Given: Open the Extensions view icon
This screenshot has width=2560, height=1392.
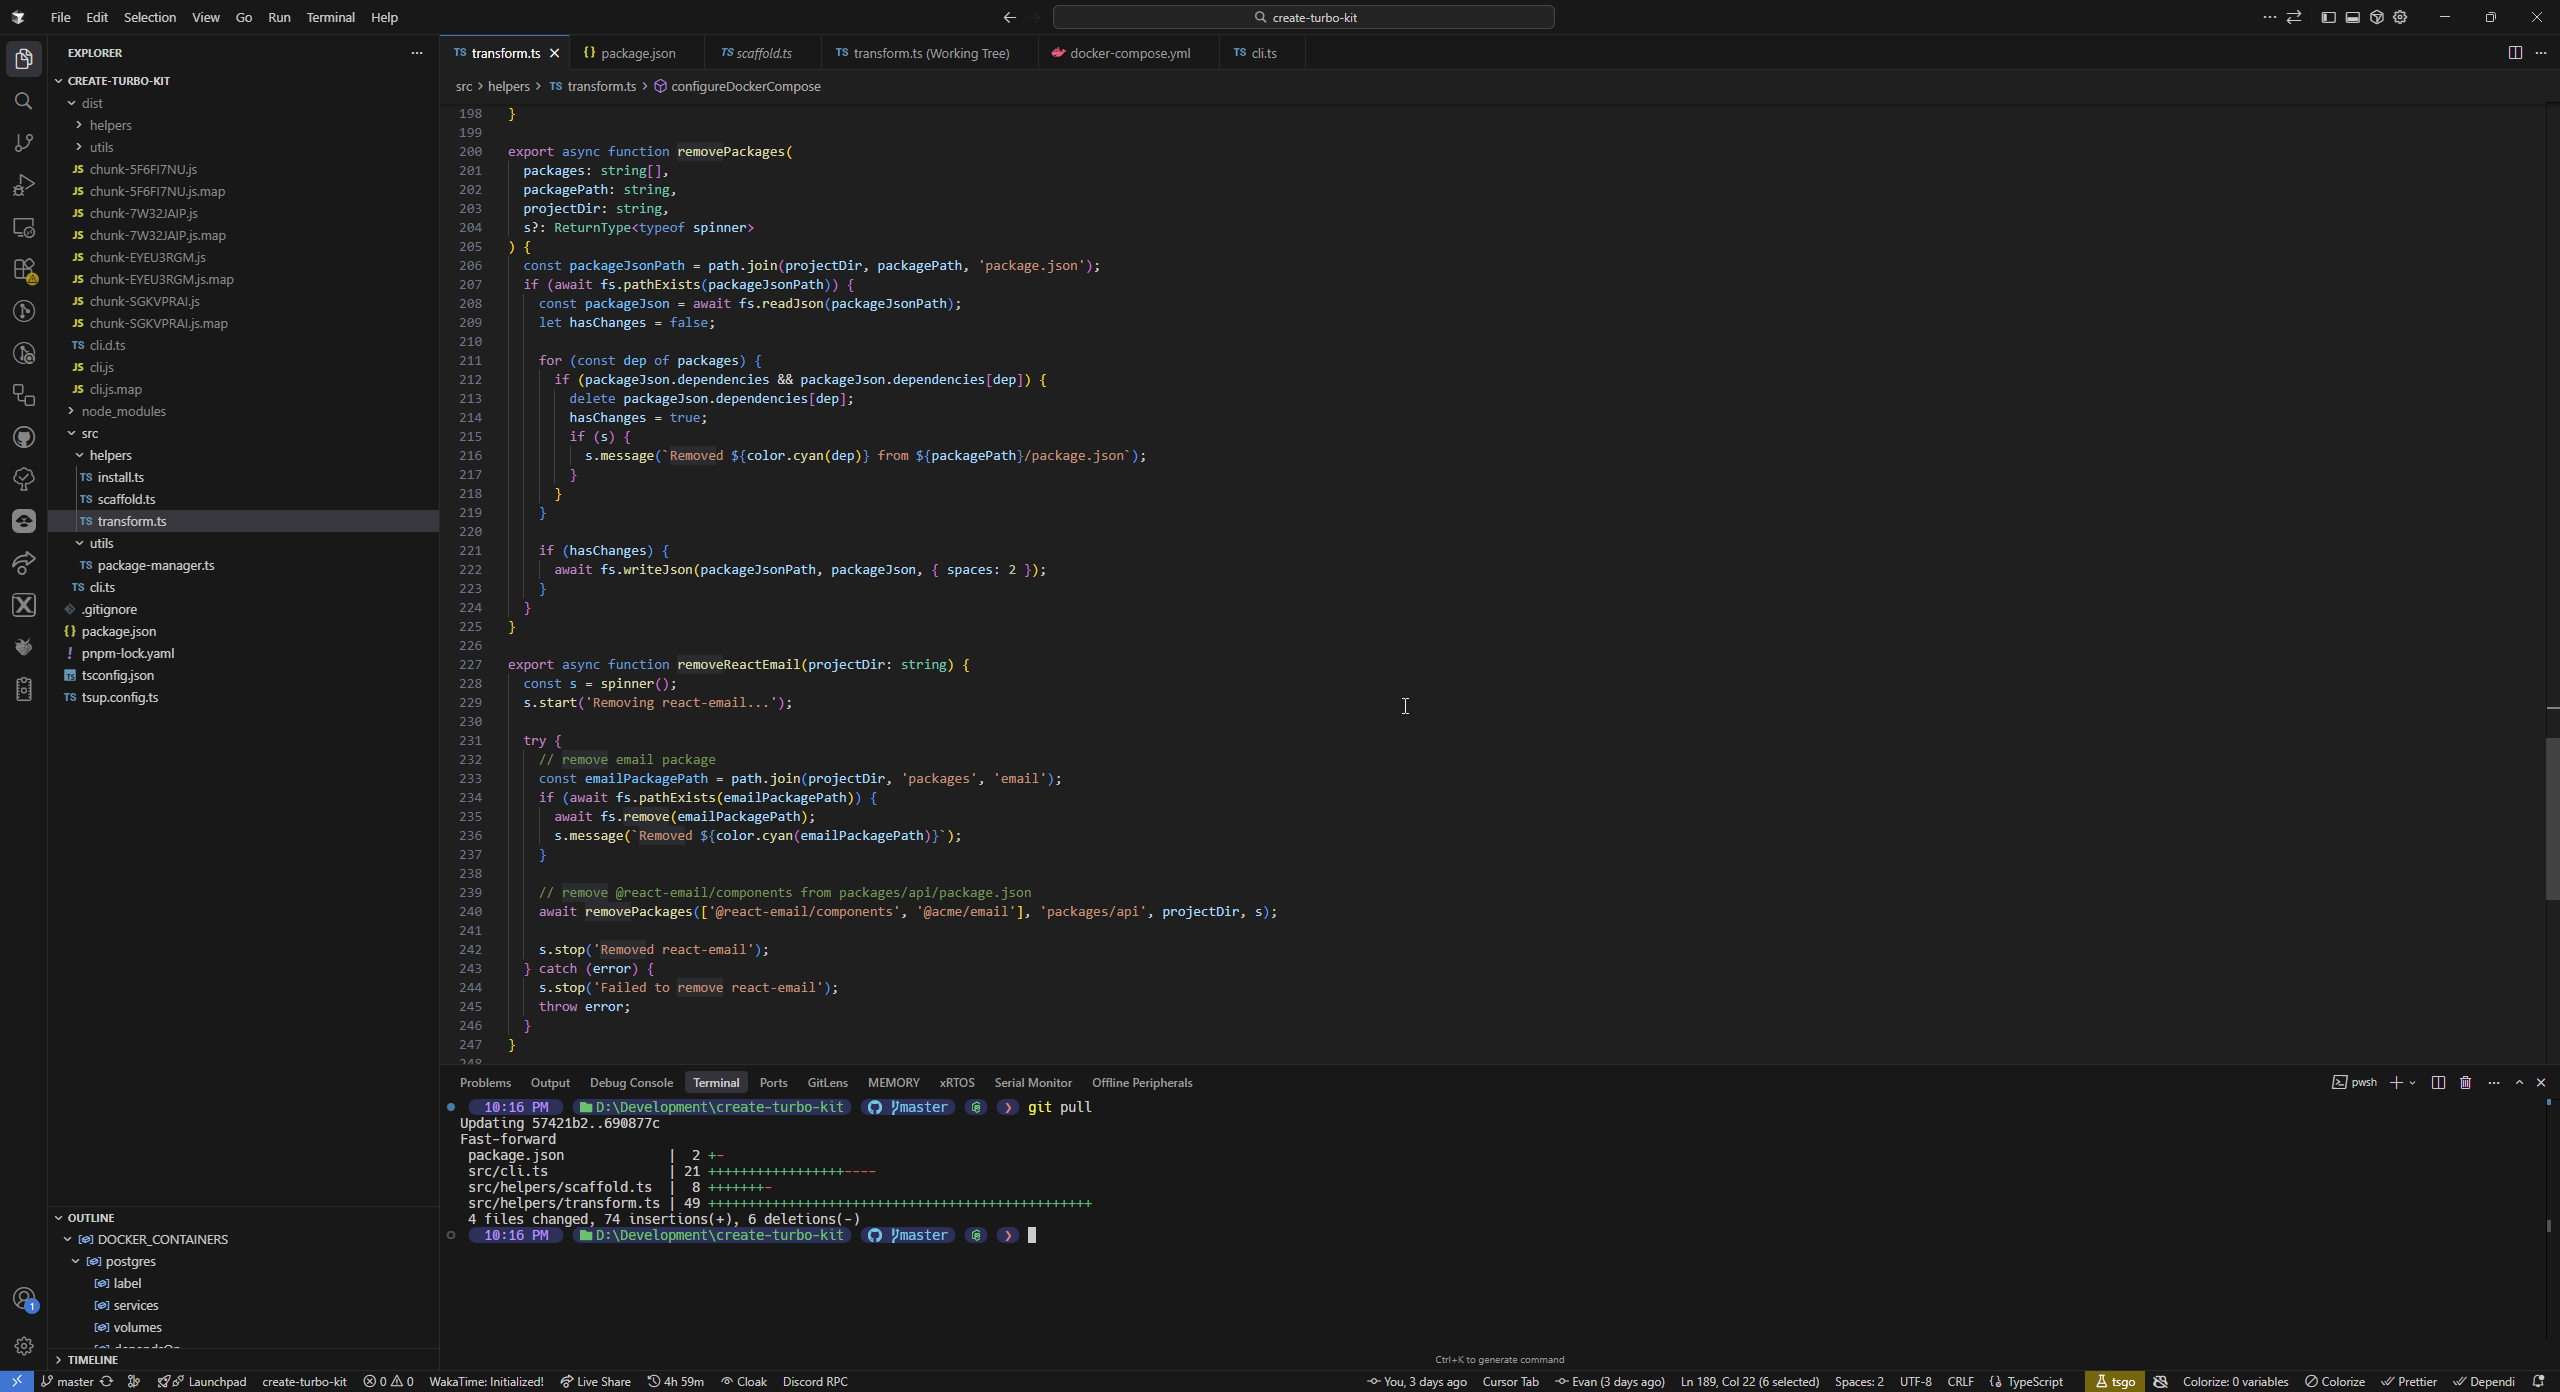Looking at the screenshot, I should 24,269.
